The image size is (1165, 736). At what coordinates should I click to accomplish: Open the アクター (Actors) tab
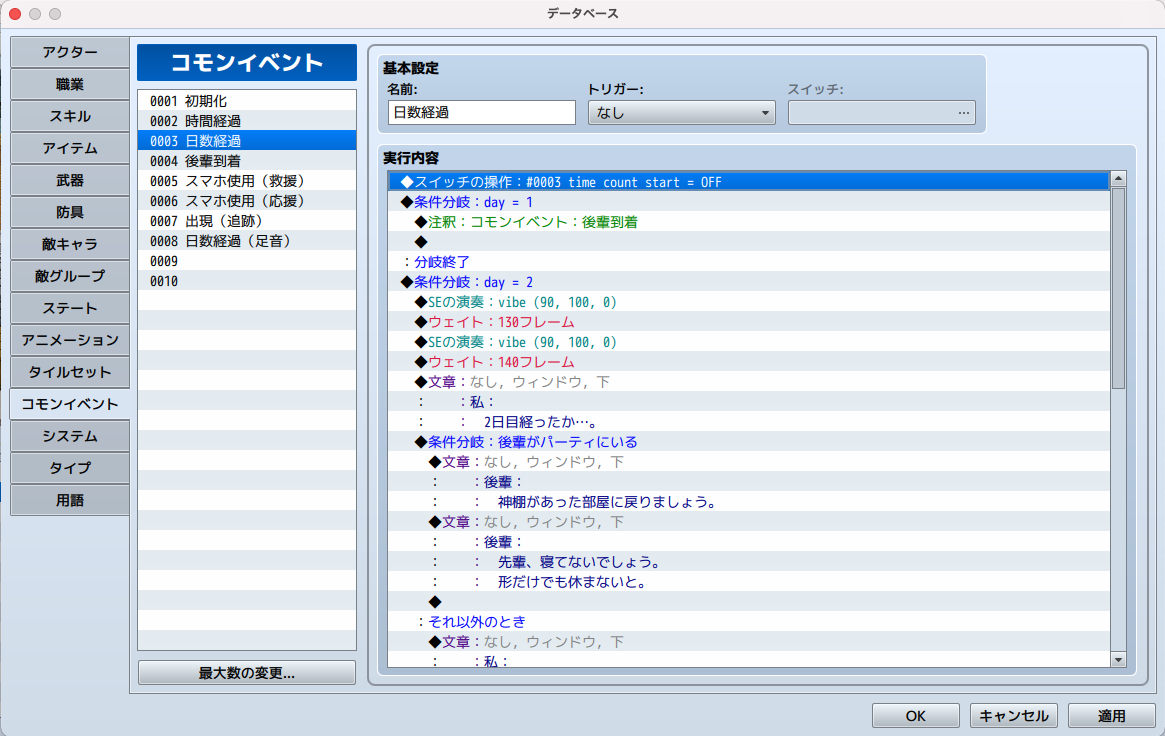pyautogui.click(x=70, y=52)
